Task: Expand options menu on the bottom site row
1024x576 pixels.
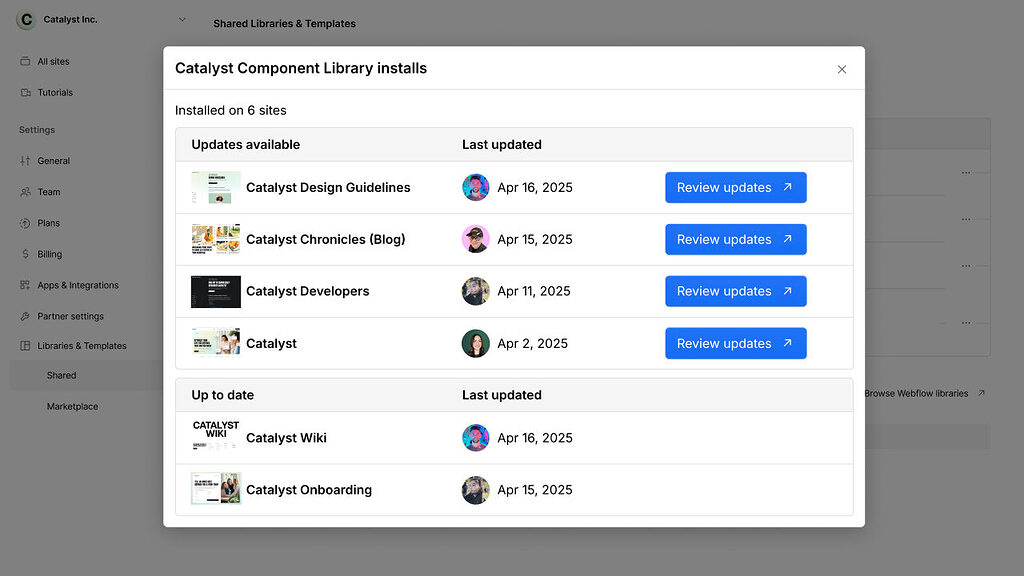Action: click(x=966, y=322)
